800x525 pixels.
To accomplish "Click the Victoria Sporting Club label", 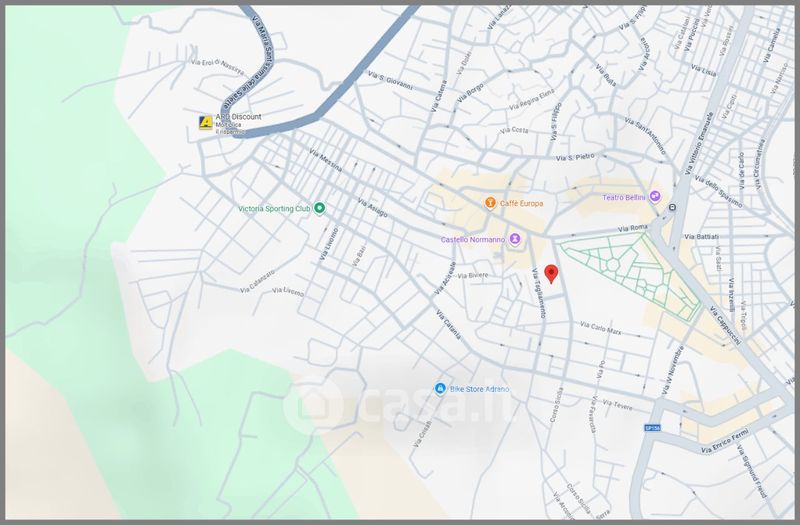I will click(x=274, y=209).
